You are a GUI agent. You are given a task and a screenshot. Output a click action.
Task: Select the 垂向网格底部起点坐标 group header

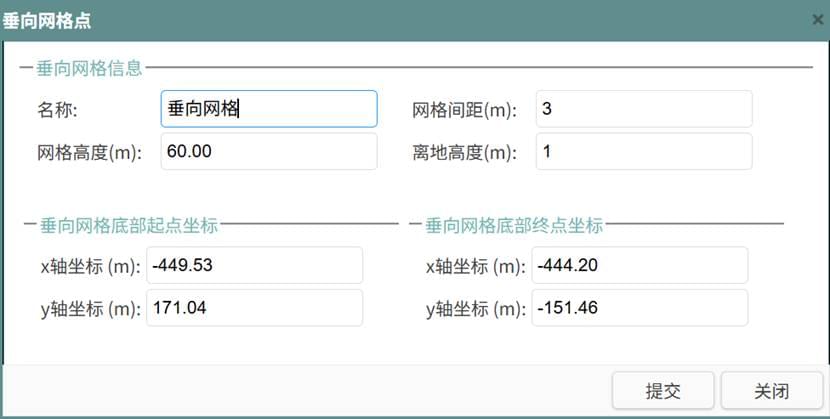[x=128, y=226]
